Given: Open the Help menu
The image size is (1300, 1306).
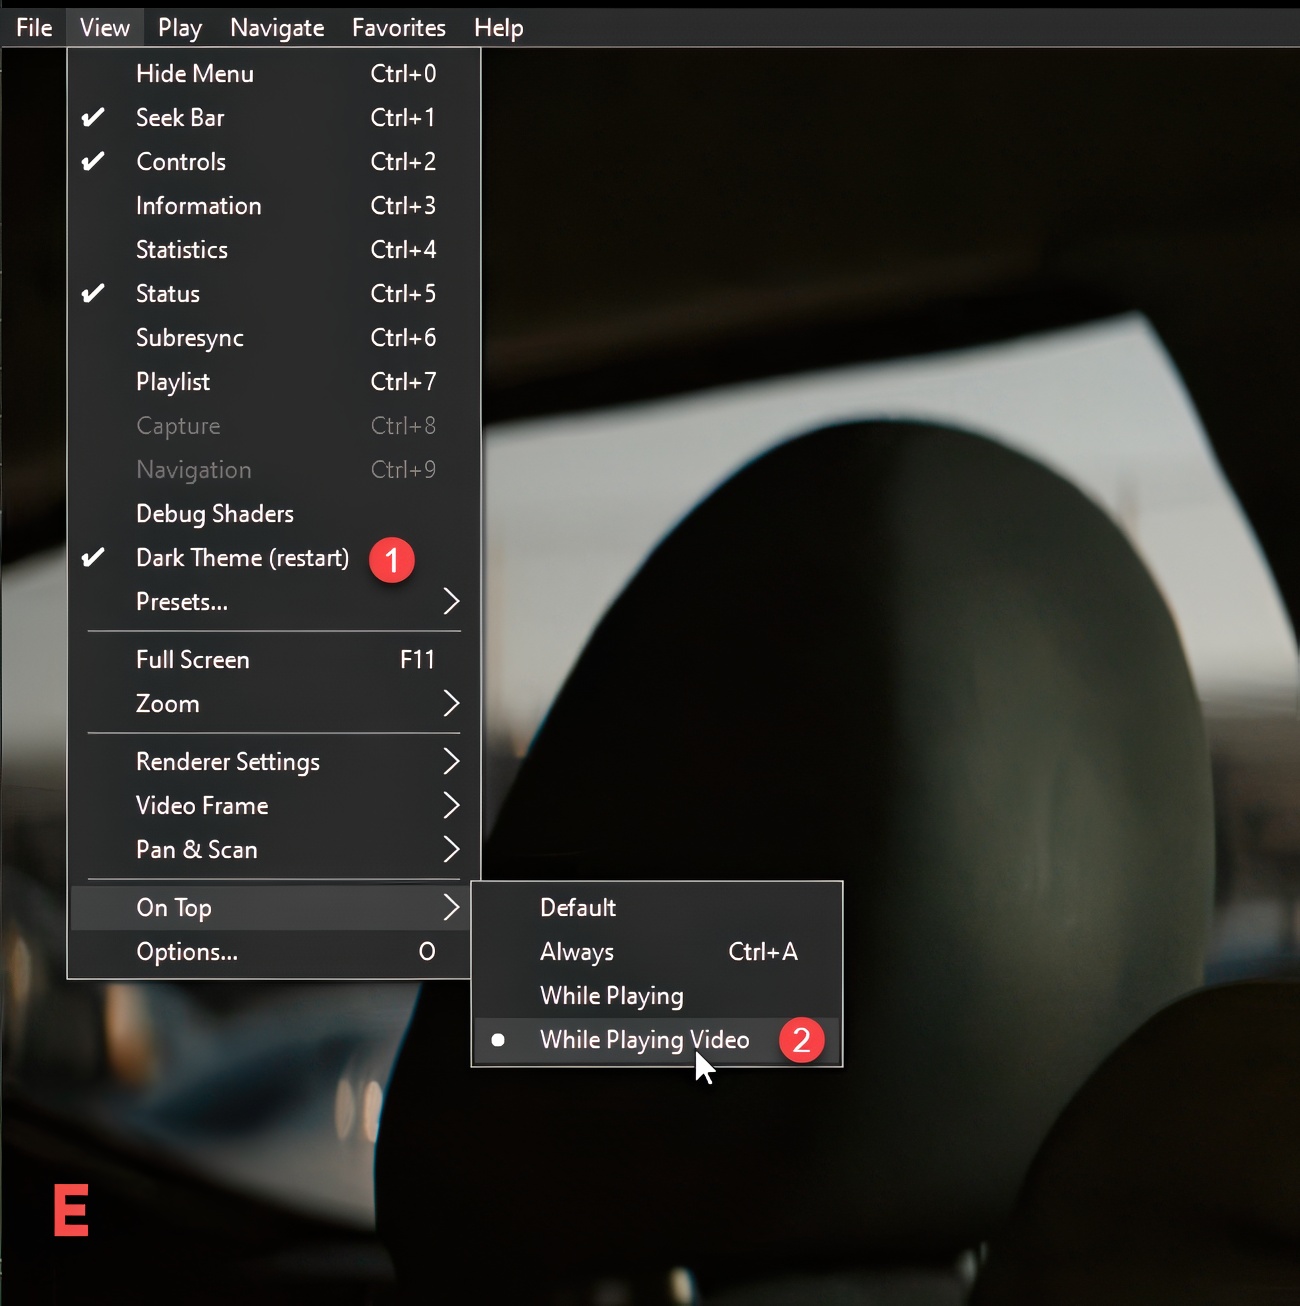Looking at the screenshot, I should 499,28.
